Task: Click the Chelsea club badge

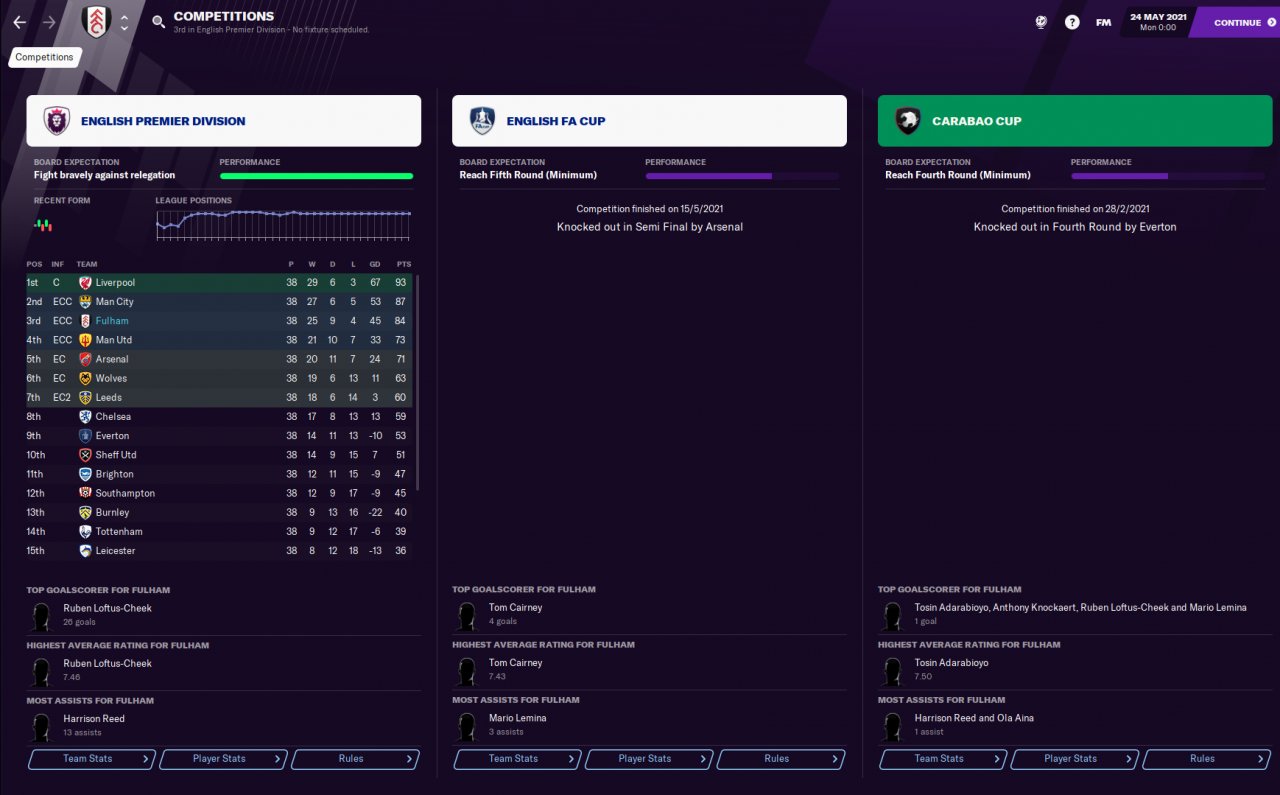Action: tap(85, 416)
